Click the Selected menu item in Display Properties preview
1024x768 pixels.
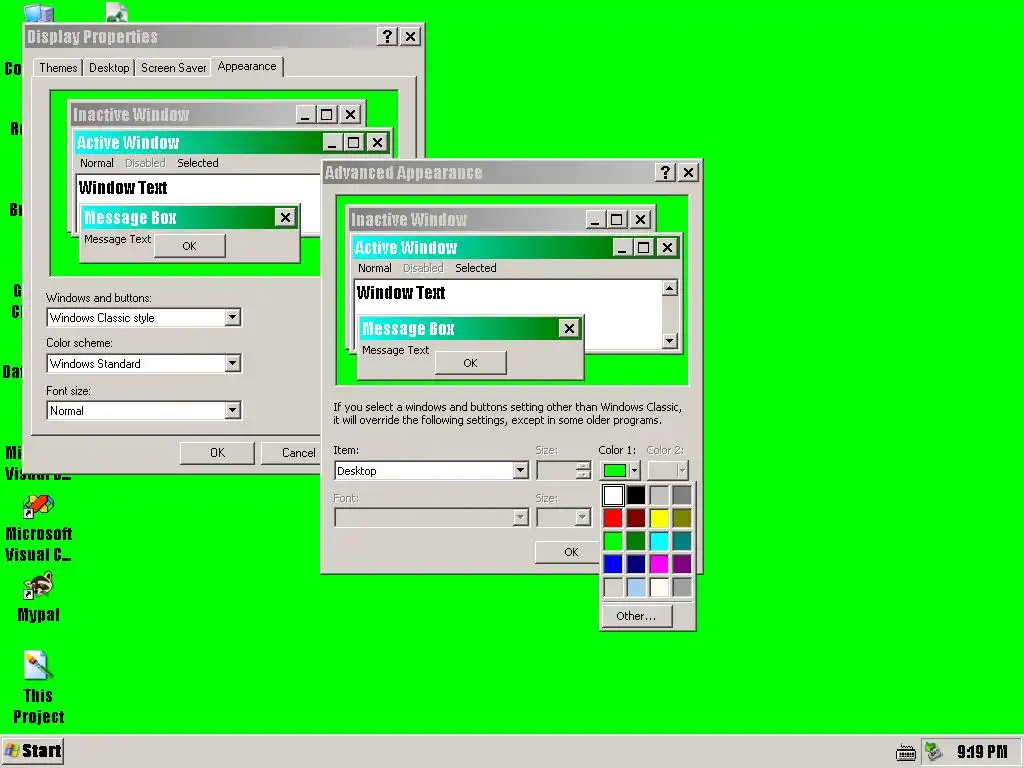pos(198,163)
